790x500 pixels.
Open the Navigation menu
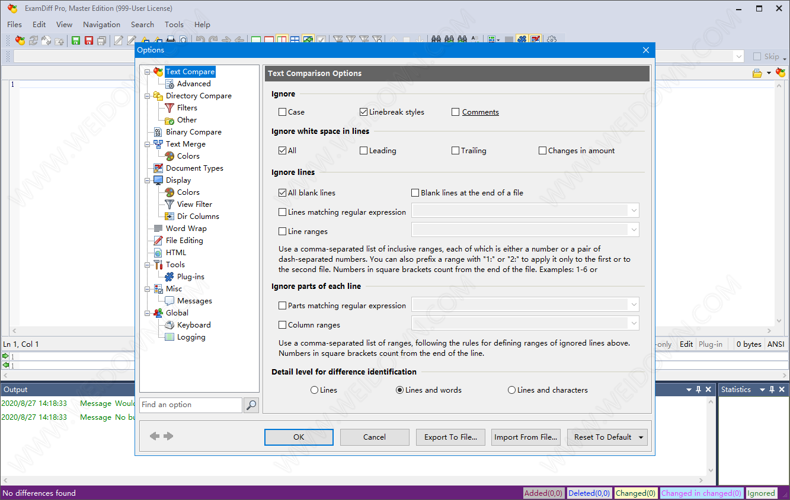coord(101,24)
